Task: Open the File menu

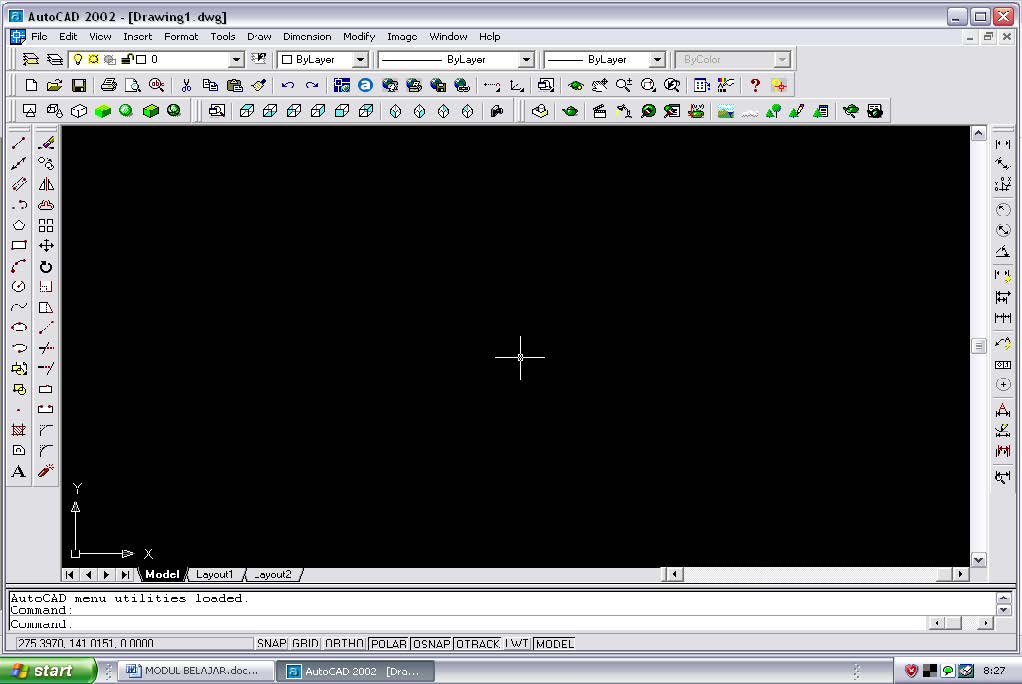Action: coord(39,37)
